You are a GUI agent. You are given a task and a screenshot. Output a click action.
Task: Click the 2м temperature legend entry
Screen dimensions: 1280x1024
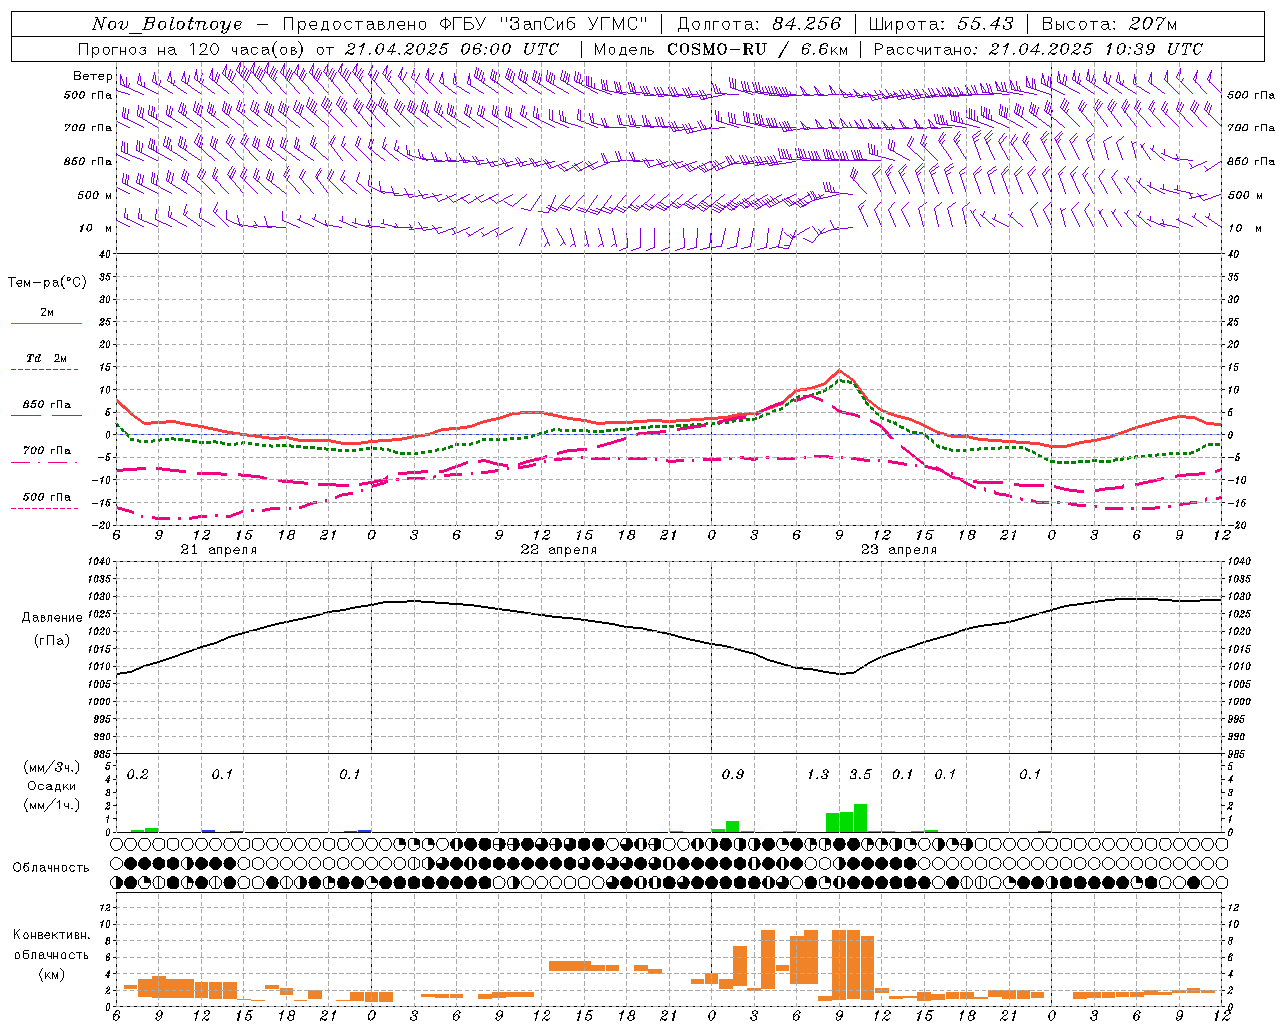[x=47, y=313]
